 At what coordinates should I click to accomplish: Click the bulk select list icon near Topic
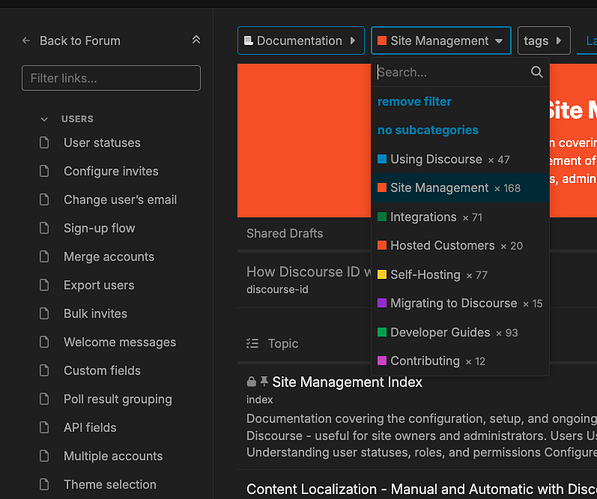click(252, 343)
